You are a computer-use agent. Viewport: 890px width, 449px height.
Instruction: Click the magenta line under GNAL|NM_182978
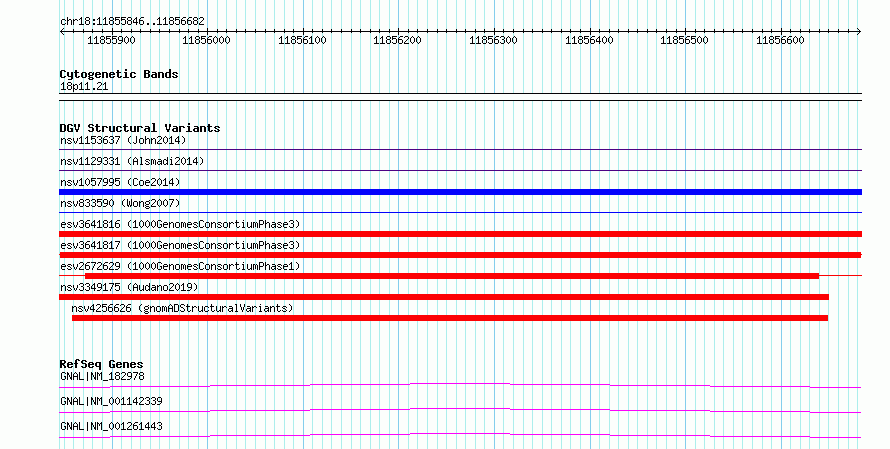[460, 386]
